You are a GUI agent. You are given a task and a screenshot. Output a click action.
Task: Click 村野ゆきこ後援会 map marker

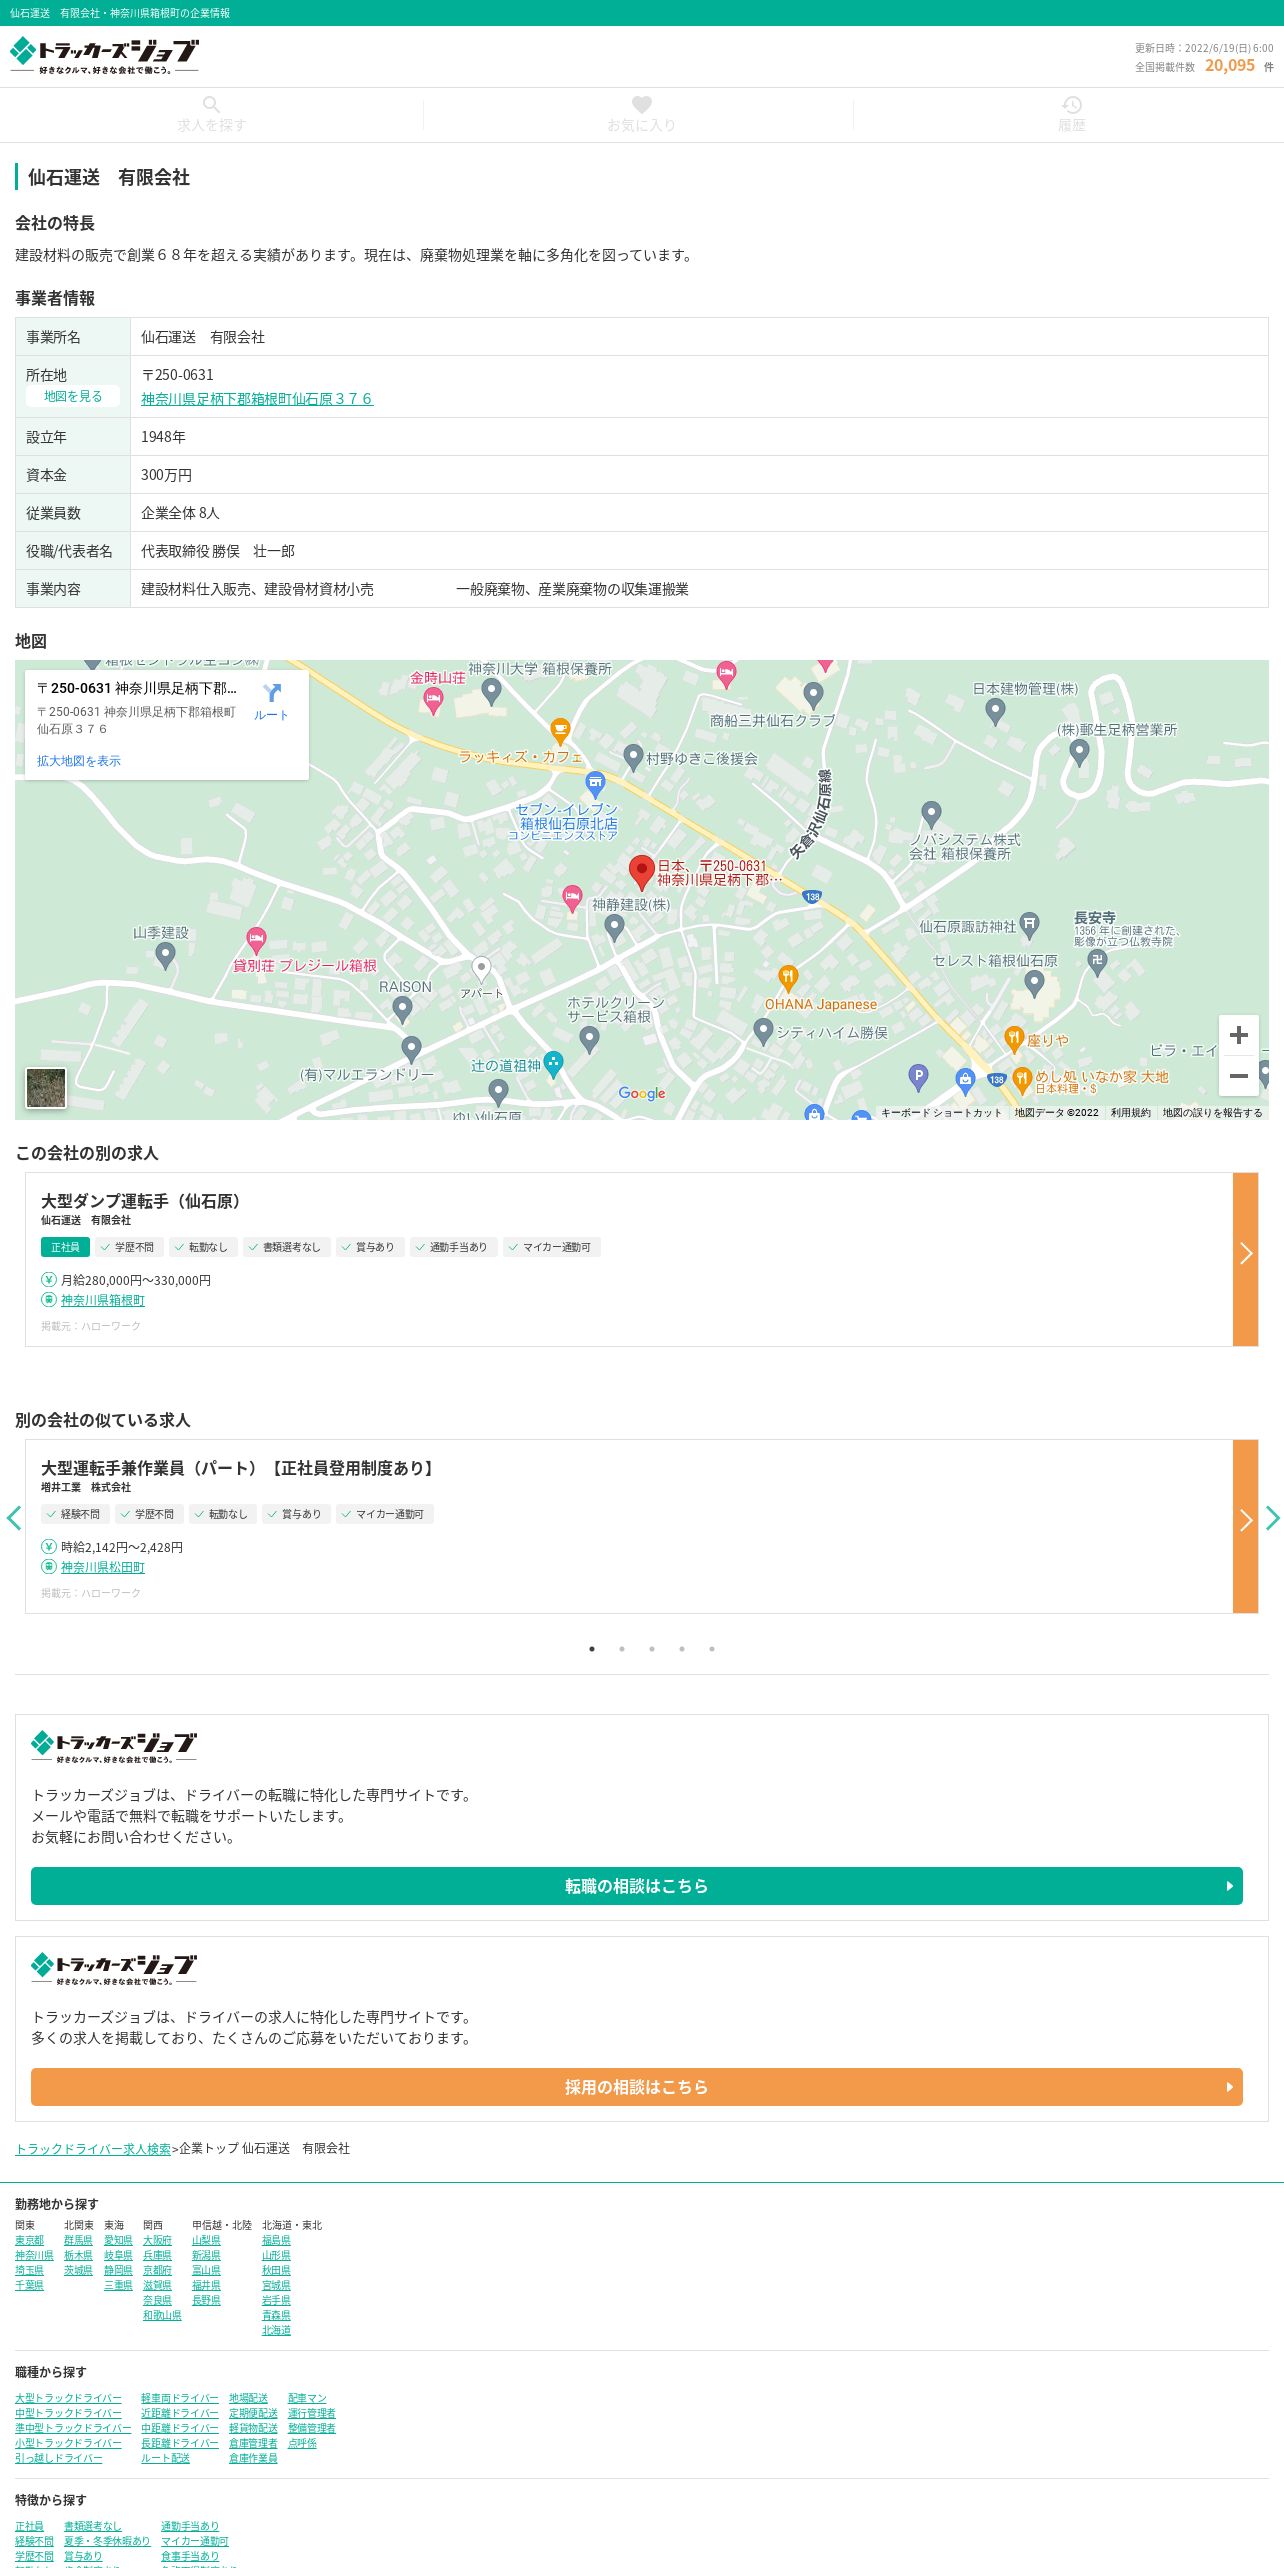[633, 757]
